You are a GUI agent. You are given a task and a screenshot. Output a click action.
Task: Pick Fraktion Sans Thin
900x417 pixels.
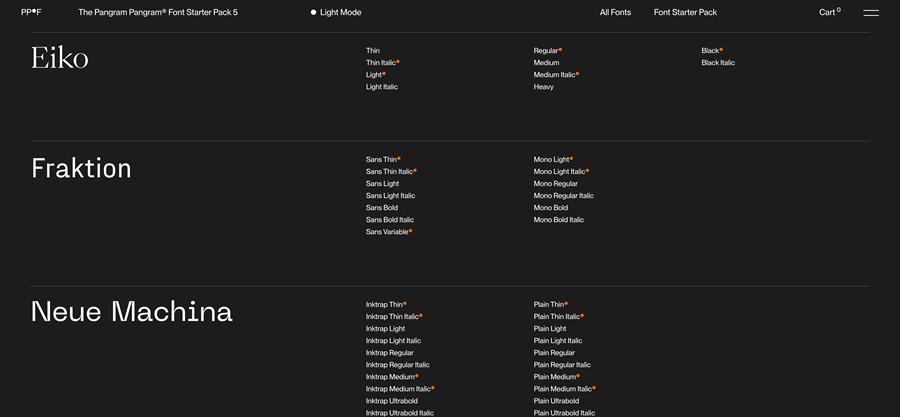click(383, 159)
